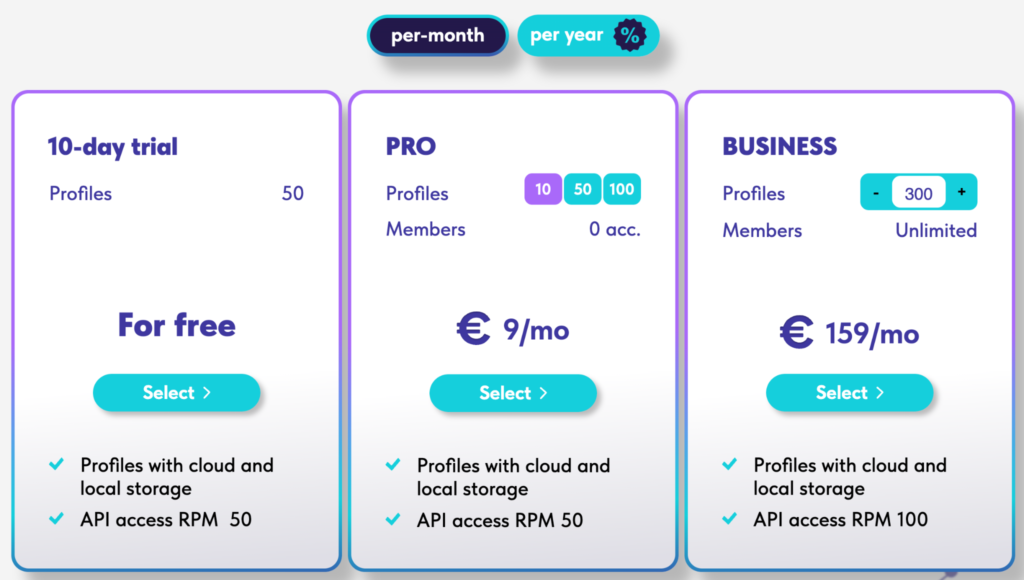Screen dimensions: 1024x580
Task: Decrease BUSINESS profiles with minus button
Action: [x=876, y=193]
